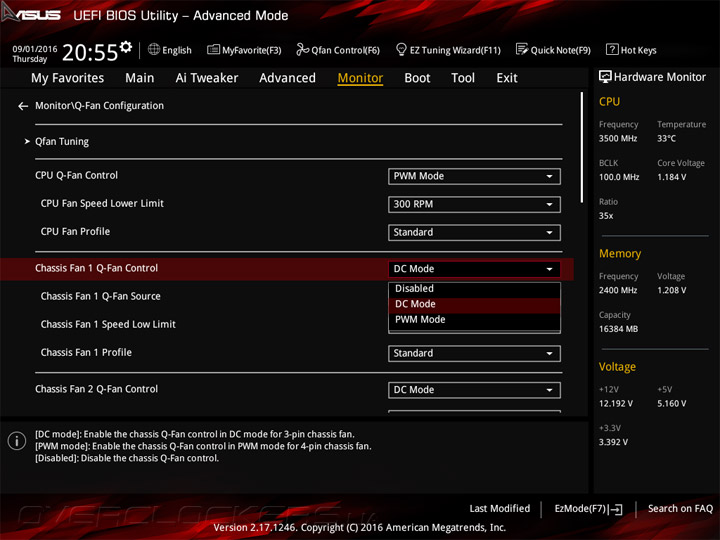Switch to the Ai Tweaker tab
This screenshot has width=720, height=540.
coord(207,78)
